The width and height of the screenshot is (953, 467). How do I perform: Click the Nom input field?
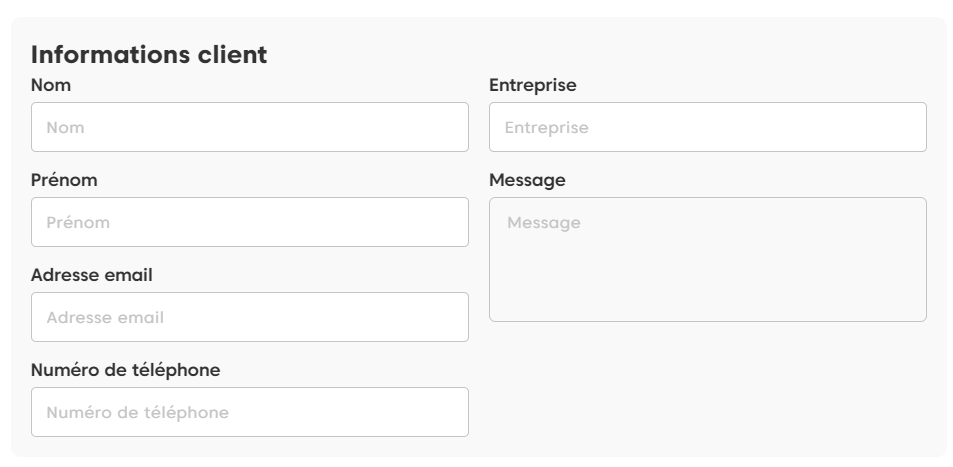(250, 127)
